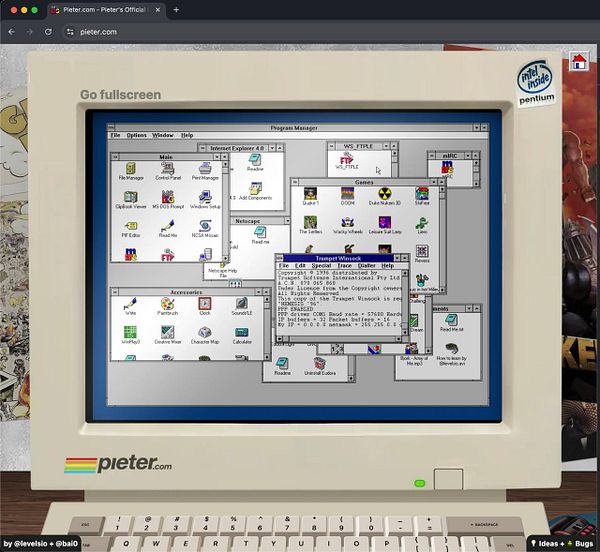Open Program Manager Options menu

[x=136, y=135]
